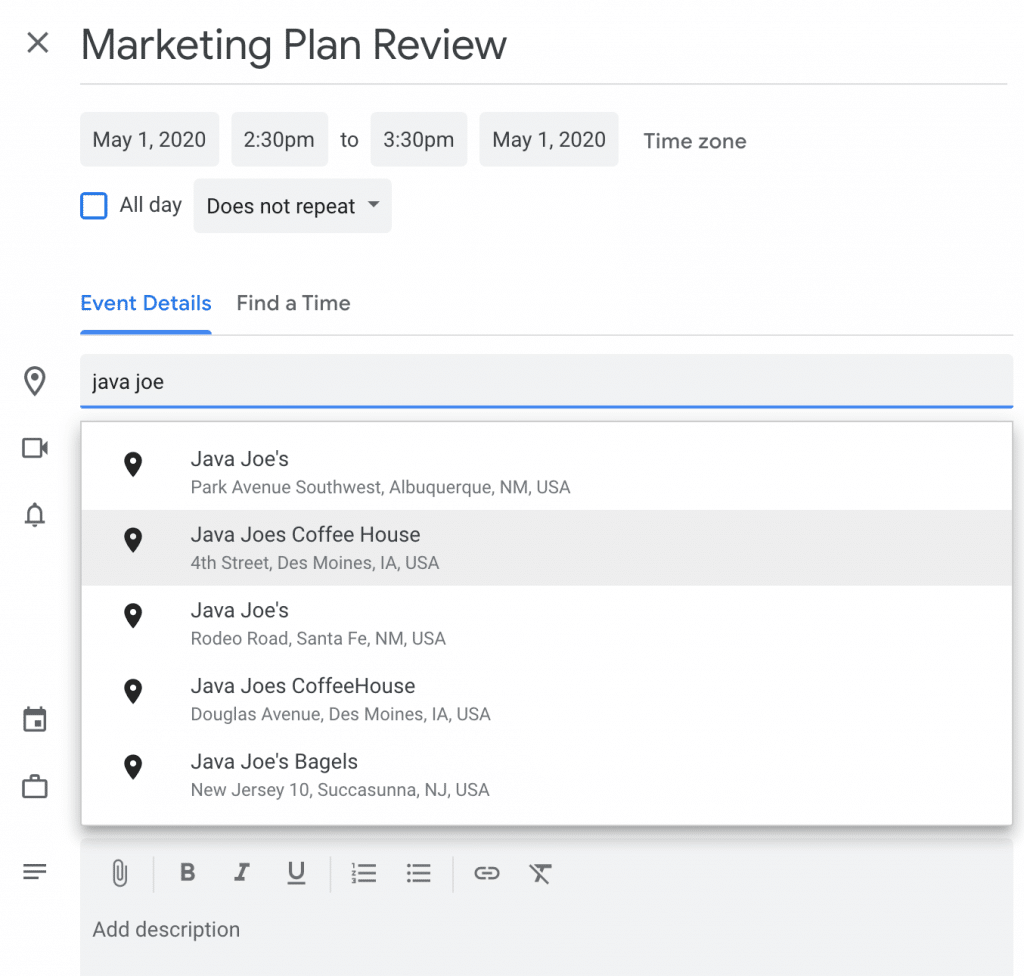Image resolution: width=1024 pixels, height=976 pixels.
Task: Open the Does not repeat dropdown
Action: [x=292, y=206]
